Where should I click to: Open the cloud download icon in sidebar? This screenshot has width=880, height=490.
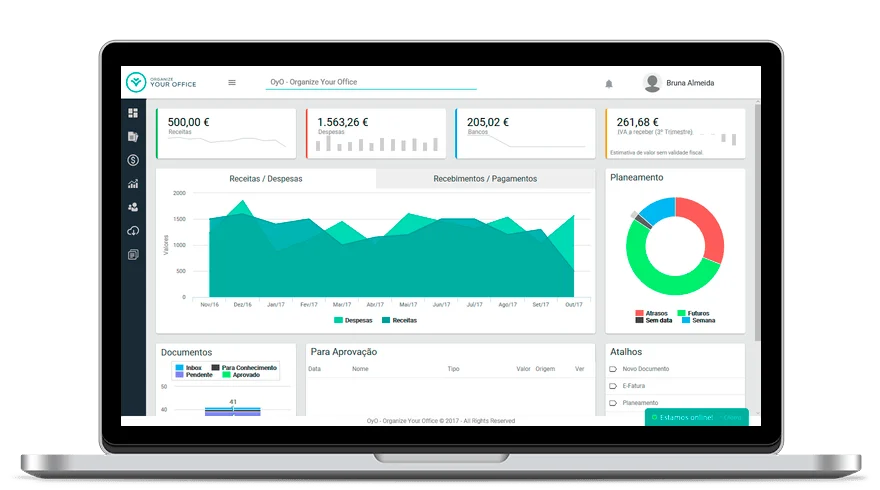point(133,231)
